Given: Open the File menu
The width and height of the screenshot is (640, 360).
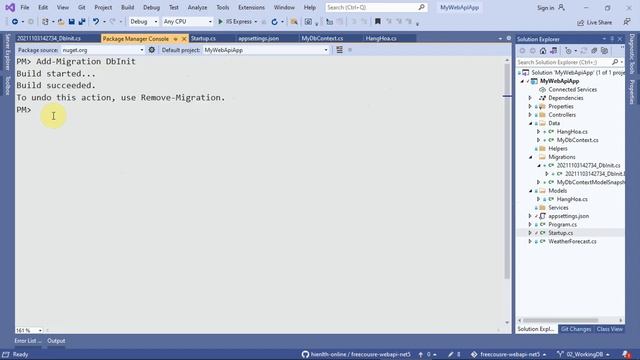Looking at the screenshot, I should coord(25,7).
